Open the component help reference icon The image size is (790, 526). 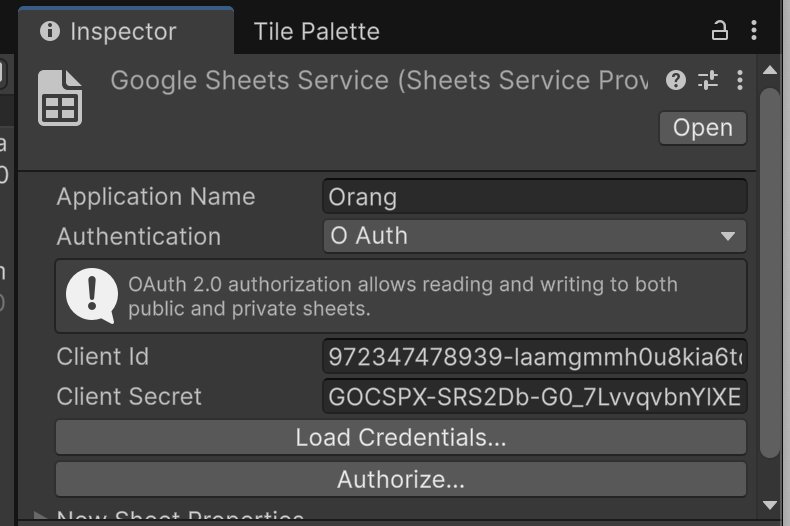[676, 80]
